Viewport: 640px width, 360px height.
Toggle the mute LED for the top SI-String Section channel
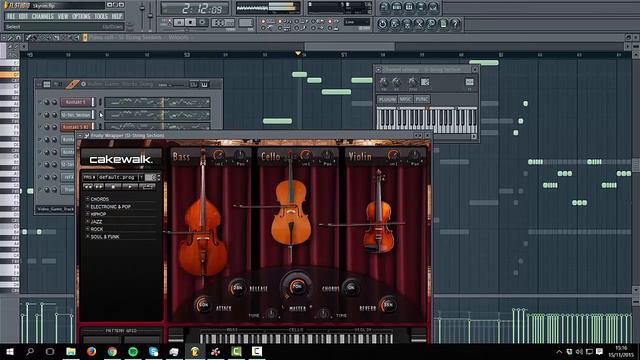point(40,115)
